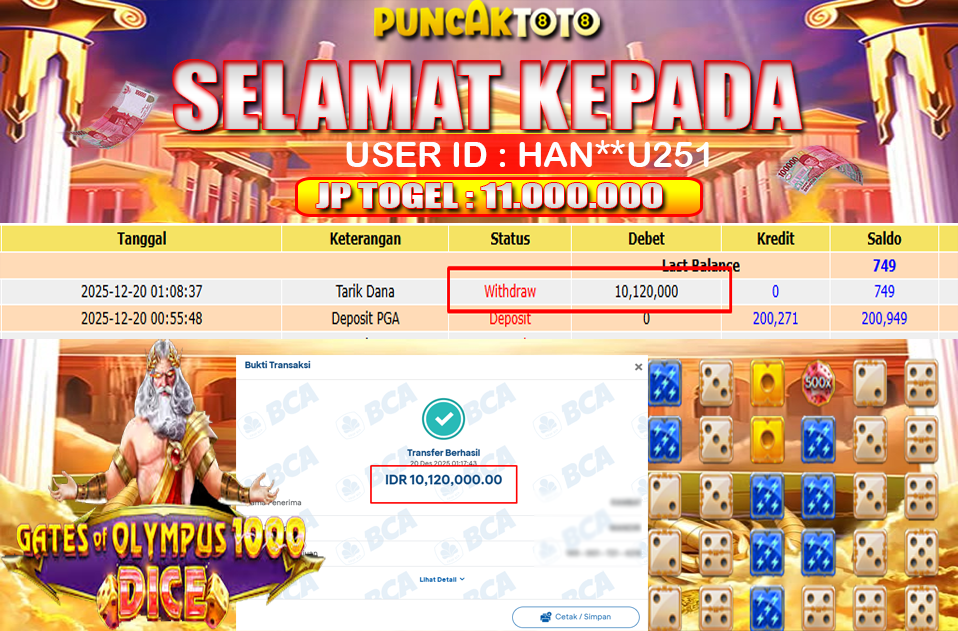Click the IDR 10,120,000.00 amount

tap(444, 480)
